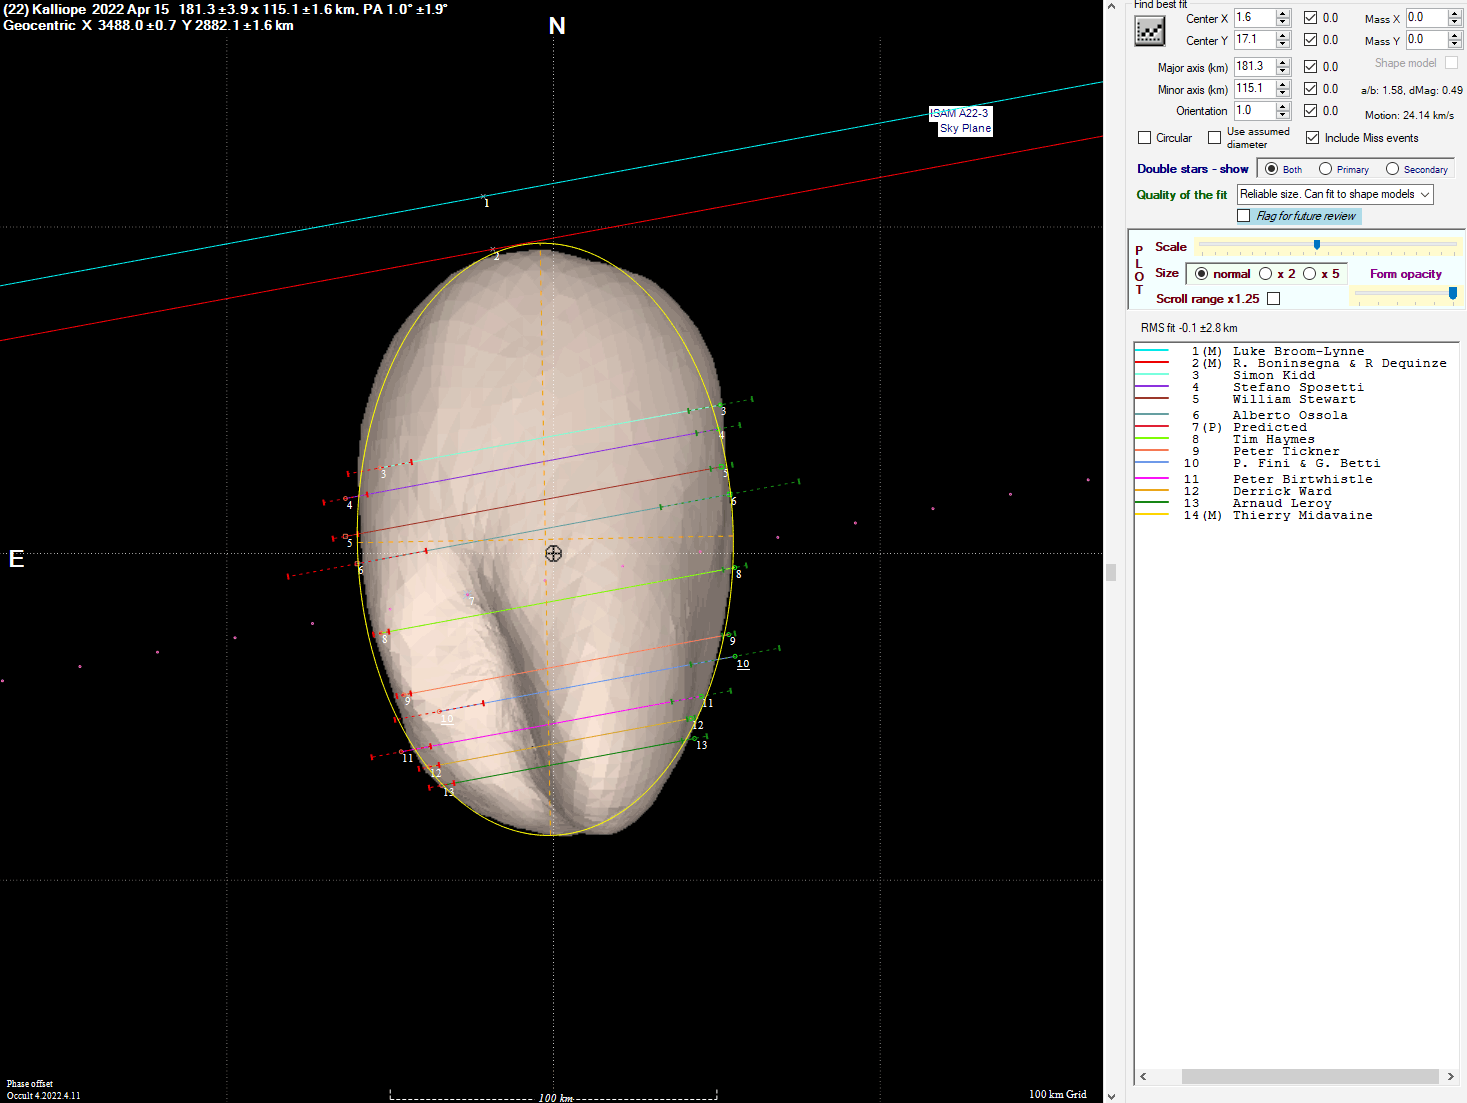
Task: Click the ISAM A22-3 Sky Plane label
Action: (x=961, y=121)
